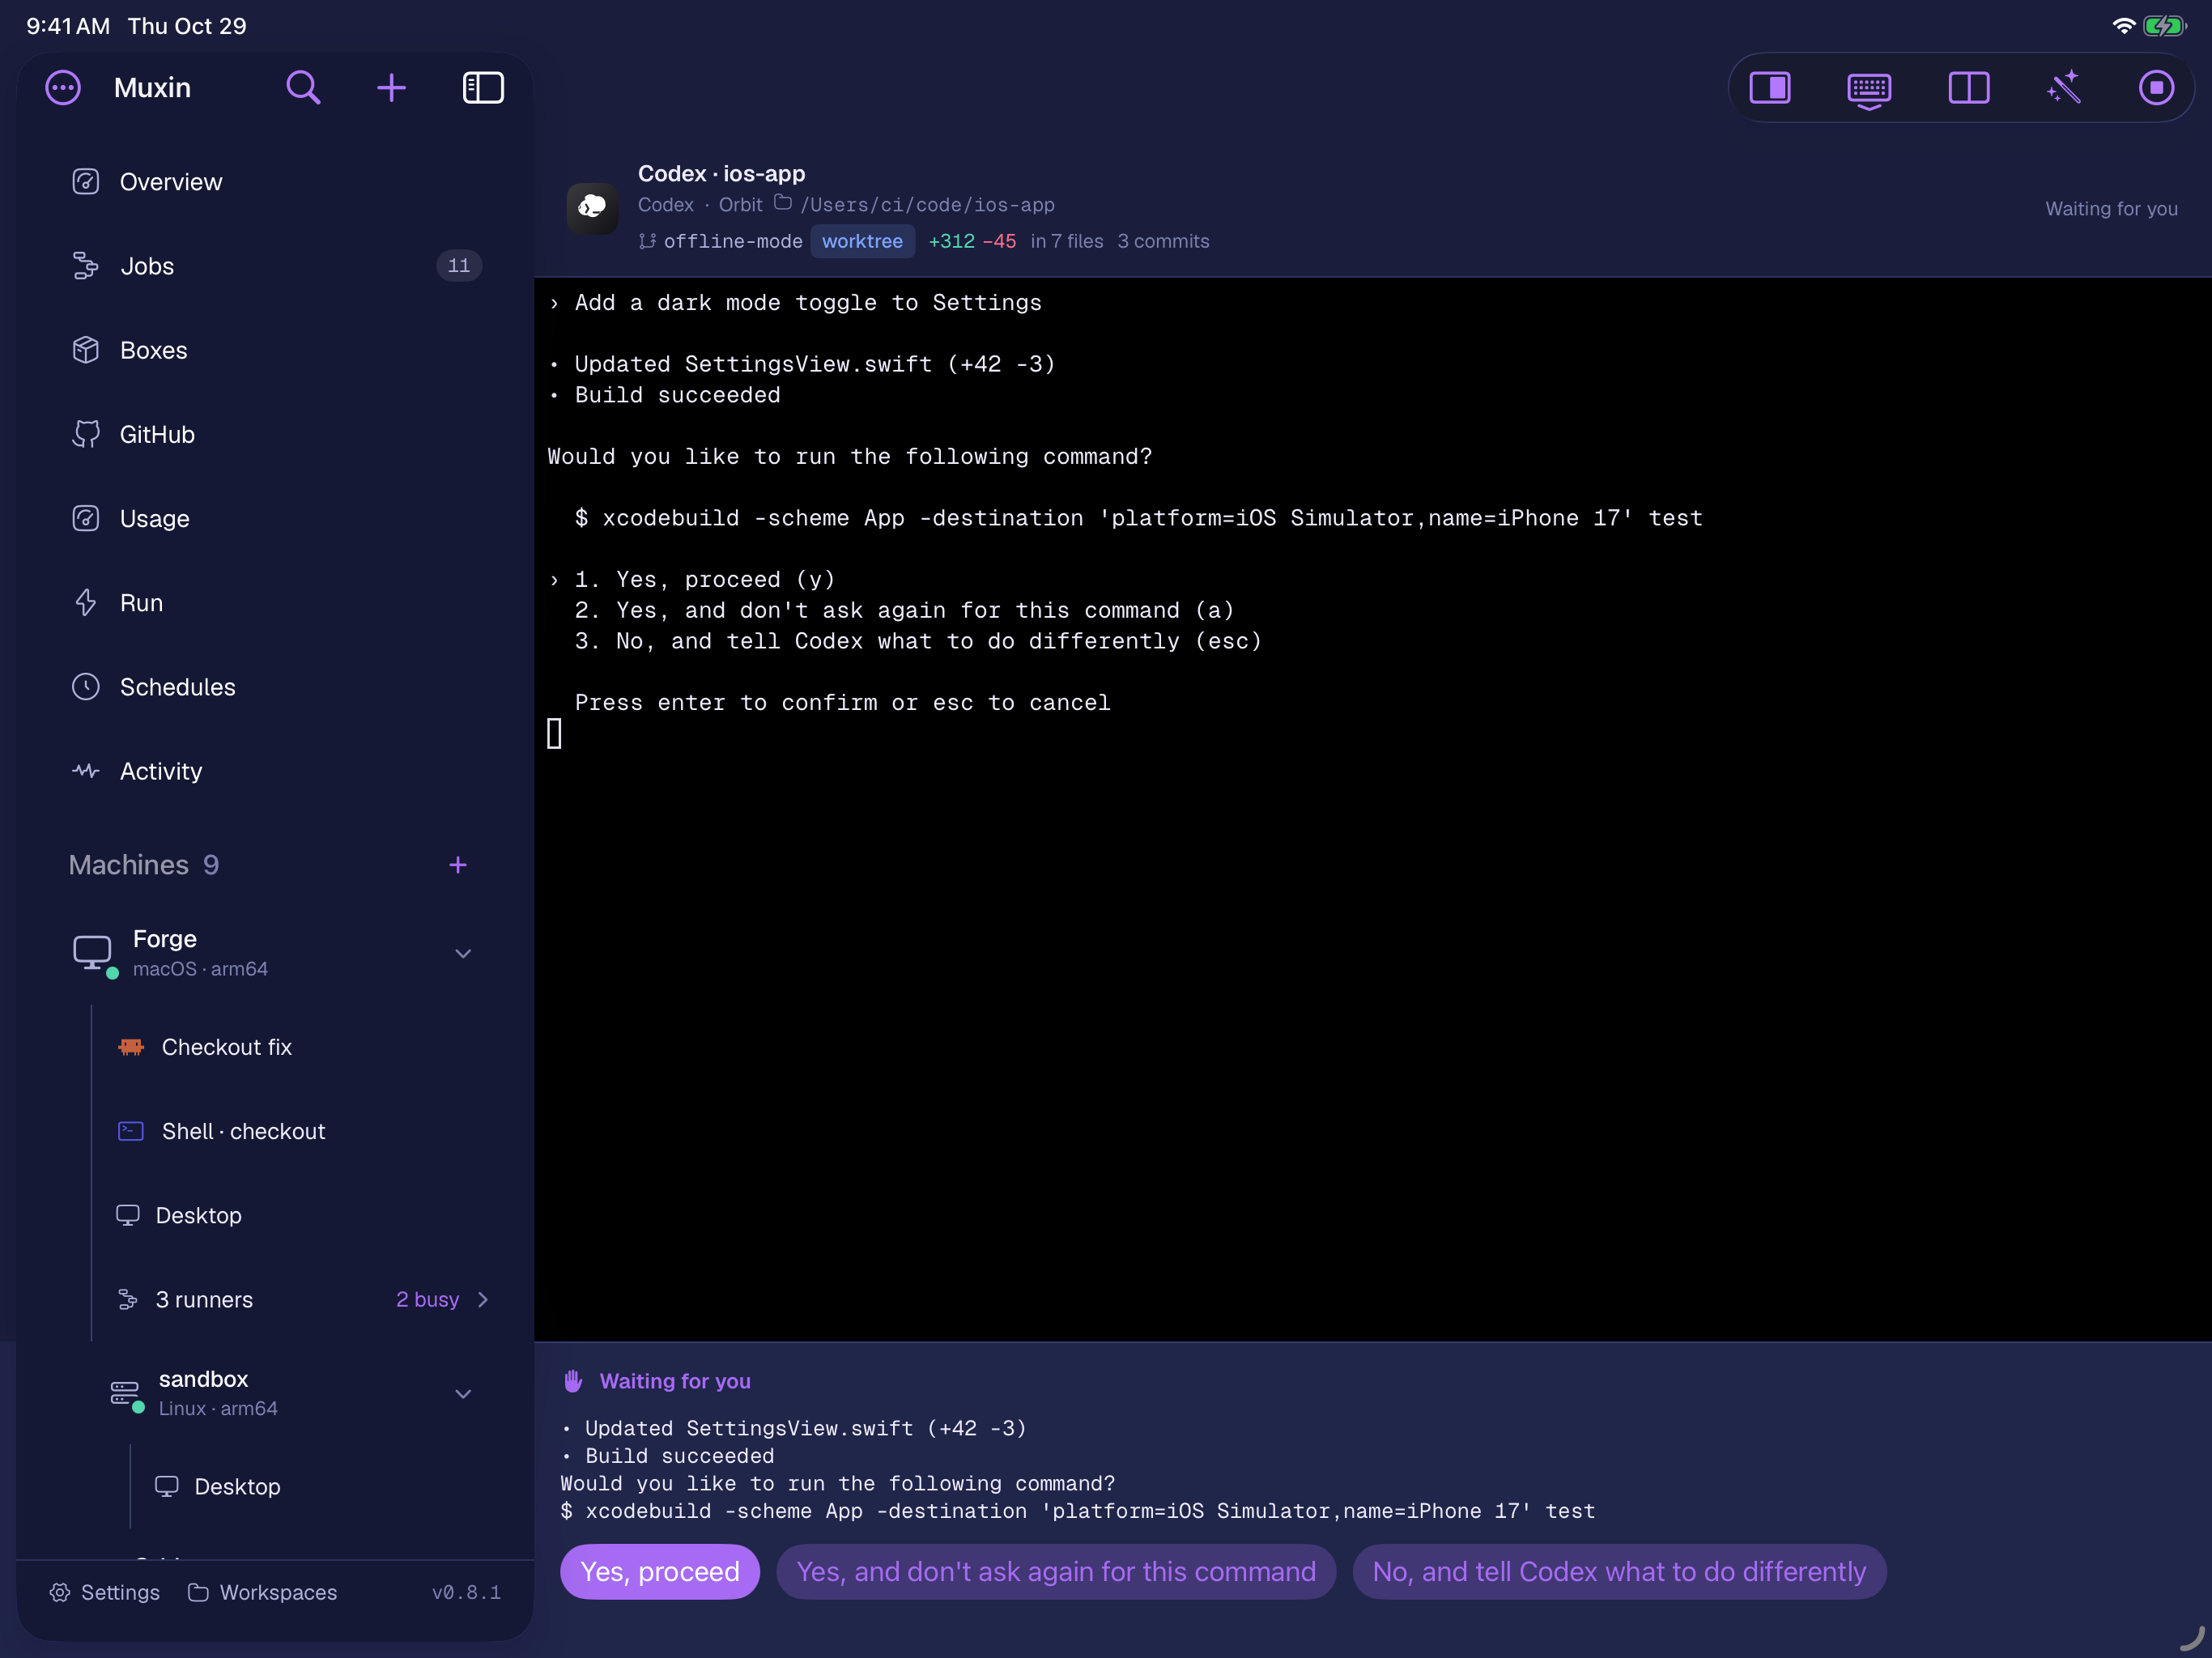Viewport: 2212px width, 1658px height.
Task: Toggle the right inspector panel icon
Action: (x=1770, y=88)
